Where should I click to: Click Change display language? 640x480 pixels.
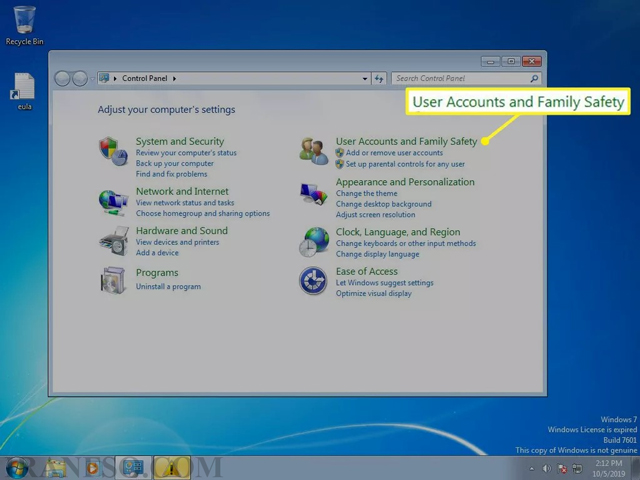coord(377,254)
